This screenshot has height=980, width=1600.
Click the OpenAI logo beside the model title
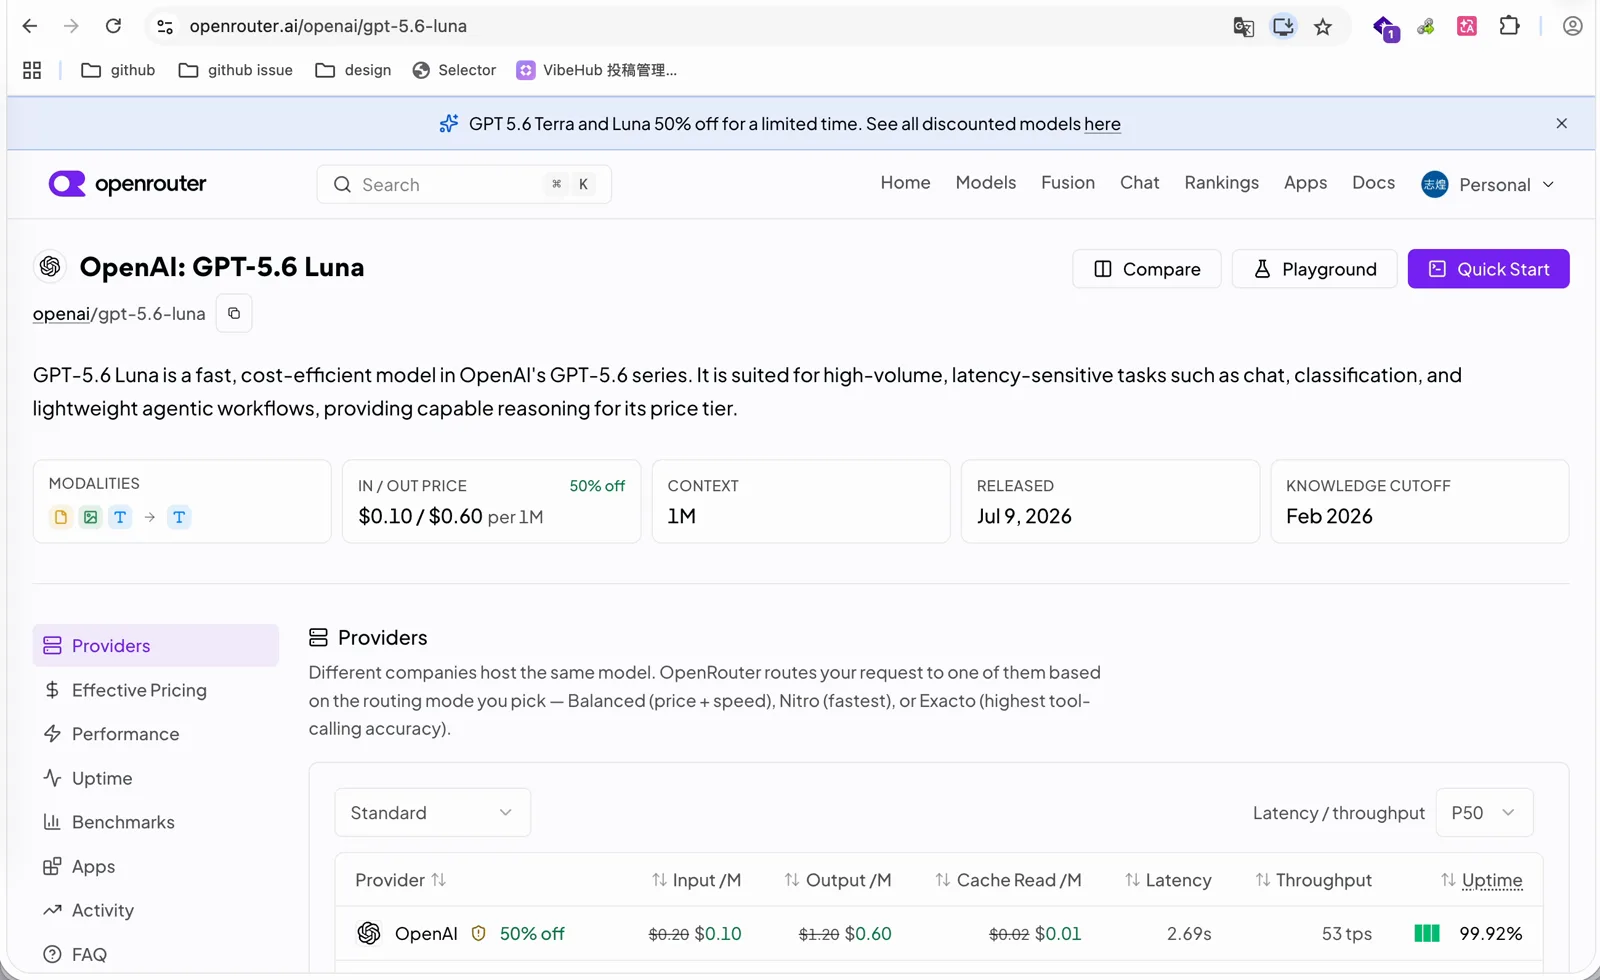point(50,267)
